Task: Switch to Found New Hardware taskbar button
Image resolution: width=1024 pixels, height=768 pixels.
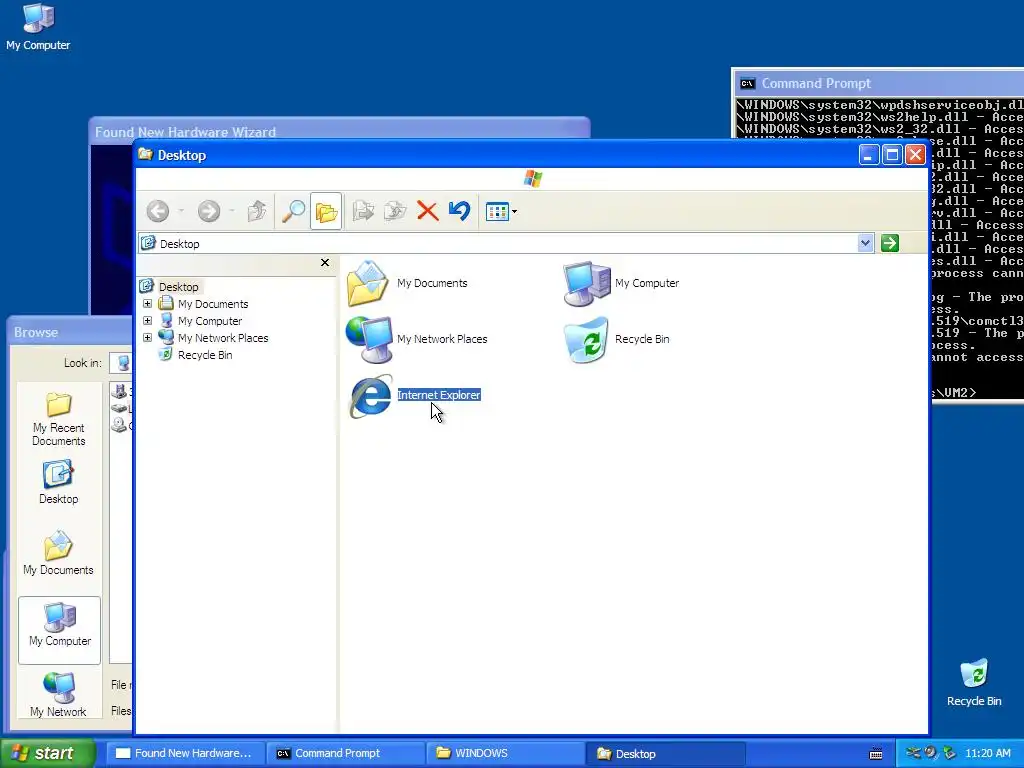Action: 185,753
